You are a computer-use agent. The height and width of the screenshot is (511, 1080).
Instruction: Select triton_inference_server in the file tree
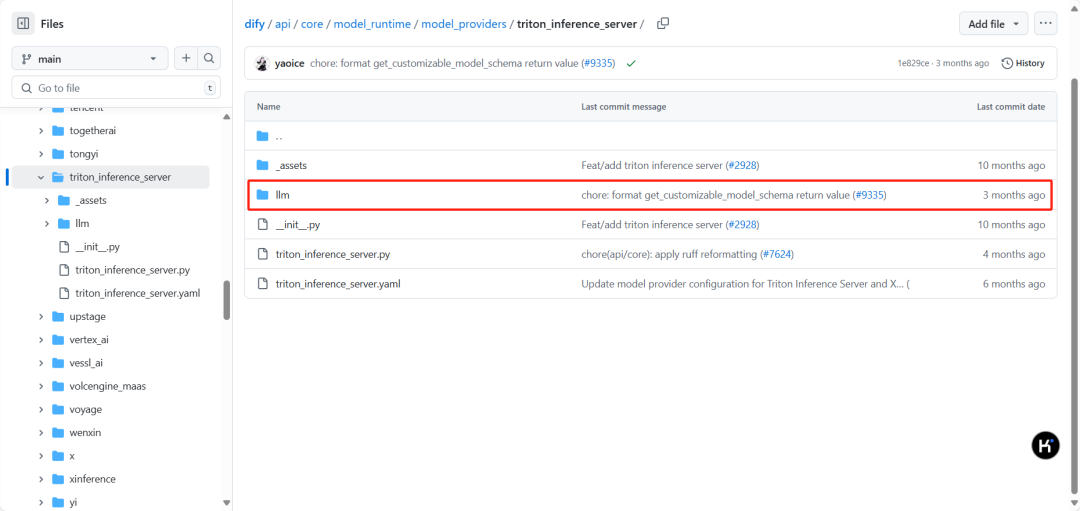tap(121, 177)
